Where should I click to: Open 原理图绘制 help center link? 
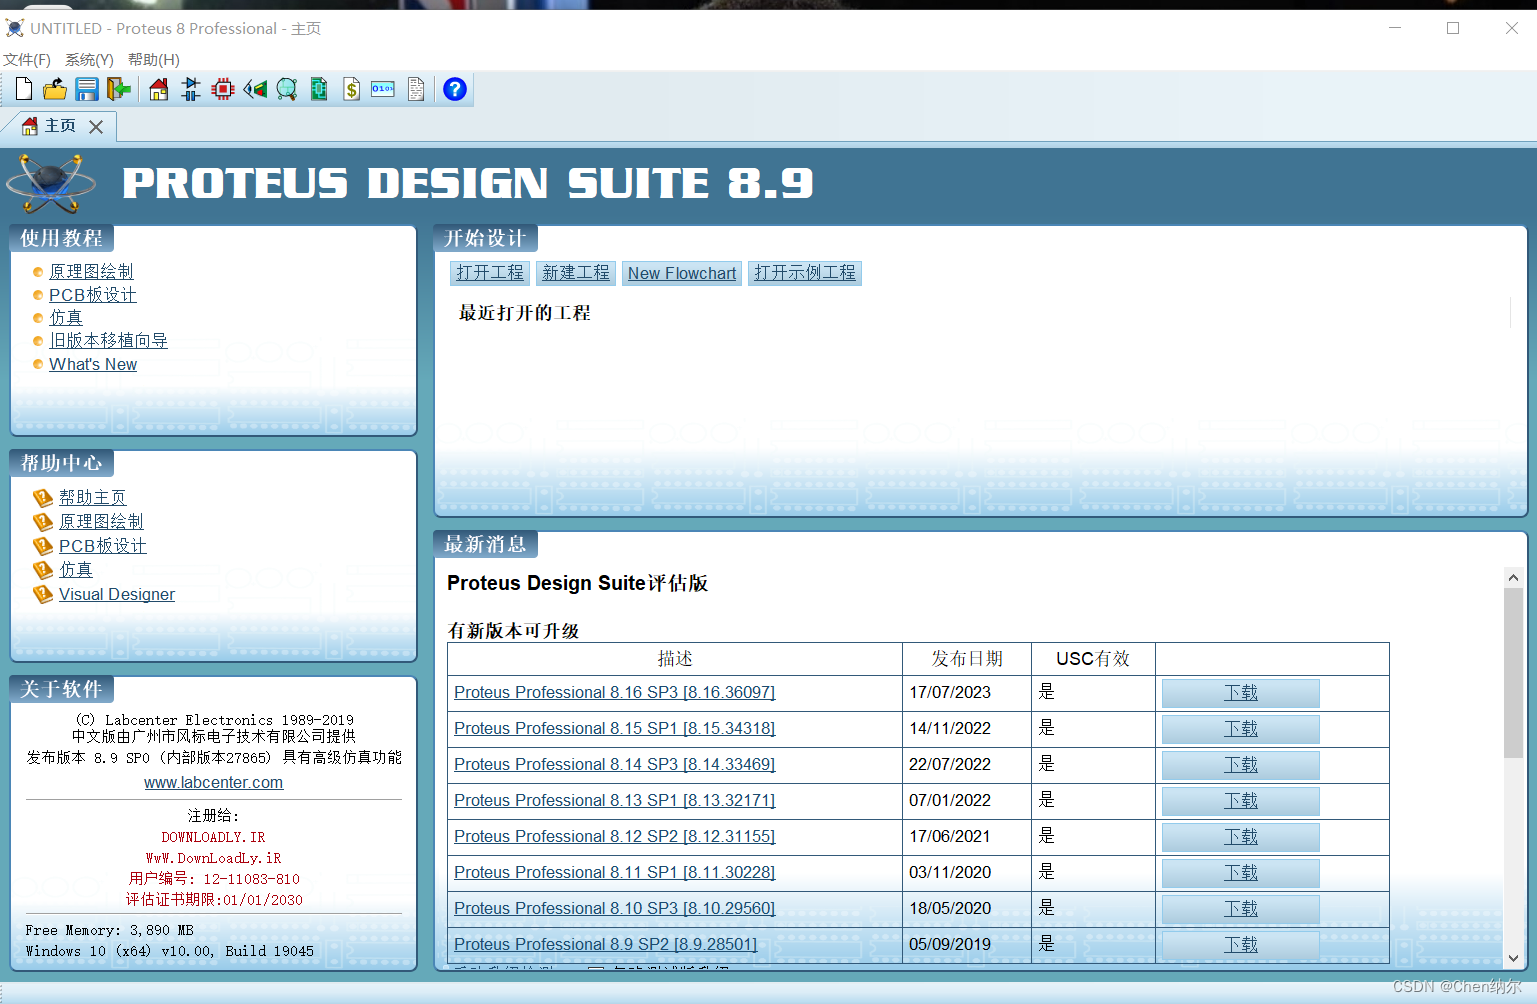[101, 521]
